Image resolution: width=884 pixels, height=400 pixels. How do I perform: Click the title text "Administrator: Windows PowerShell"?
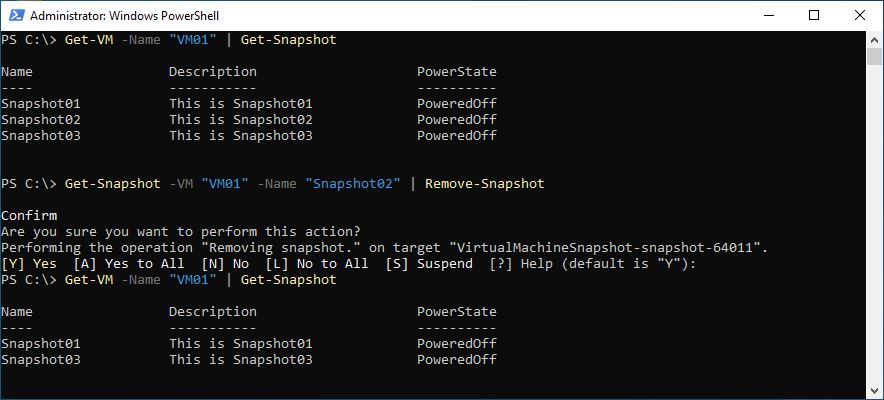pos(124,16)
